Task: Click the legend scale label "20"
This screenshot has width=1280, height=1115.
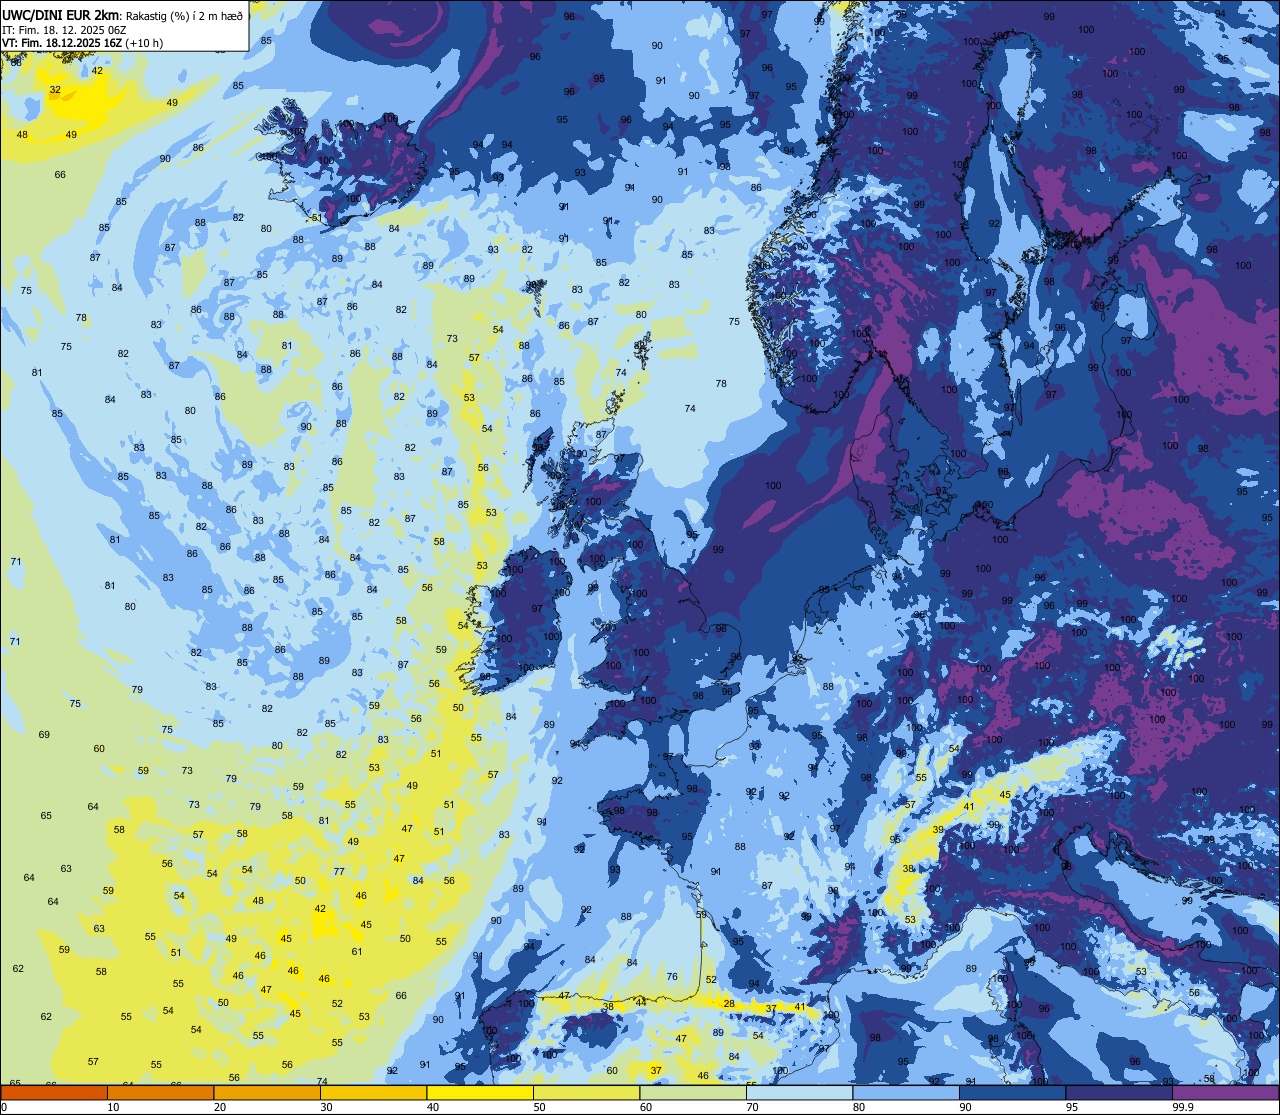Action: pyautogui.click(x=220, y=1107)
